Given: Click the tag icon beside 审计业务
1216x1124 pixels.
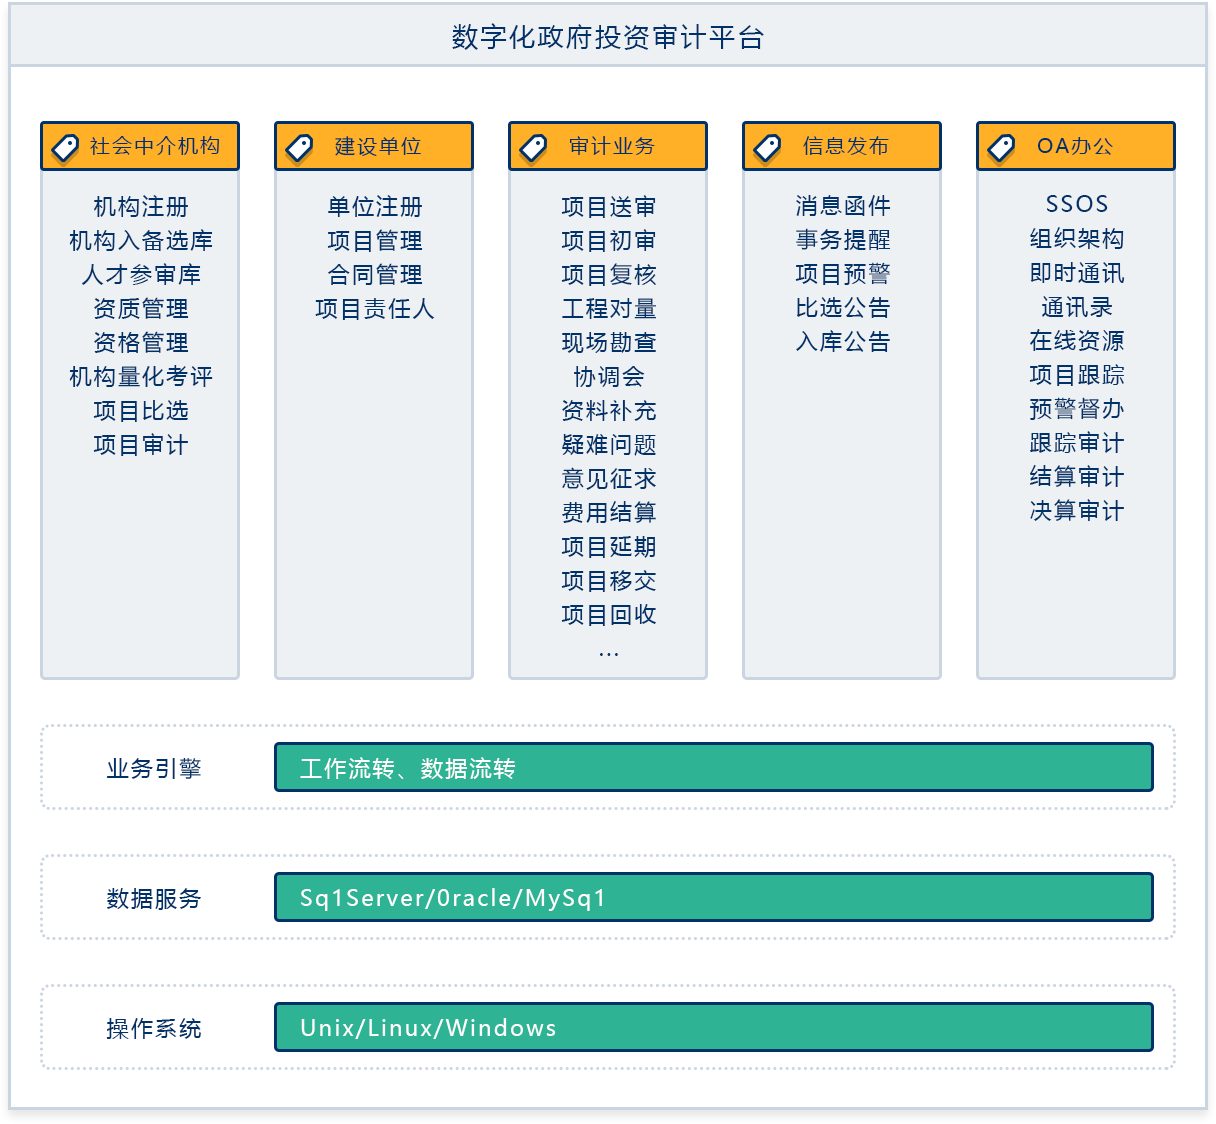Looking at the screenshot, I should click(x=533, y=148).
